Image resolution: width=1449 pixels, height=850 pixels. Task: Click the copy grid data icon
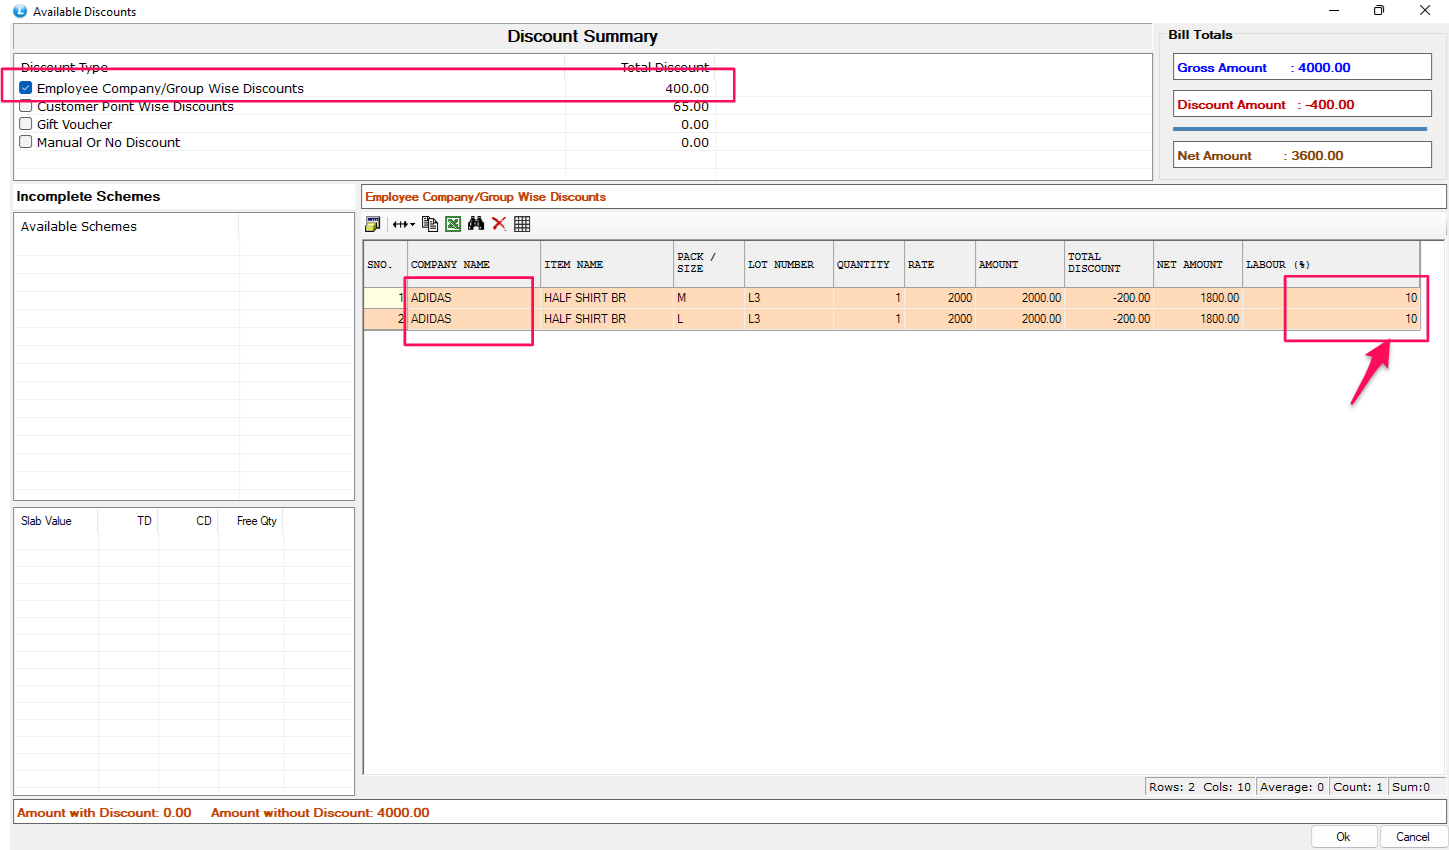[430, 224]
